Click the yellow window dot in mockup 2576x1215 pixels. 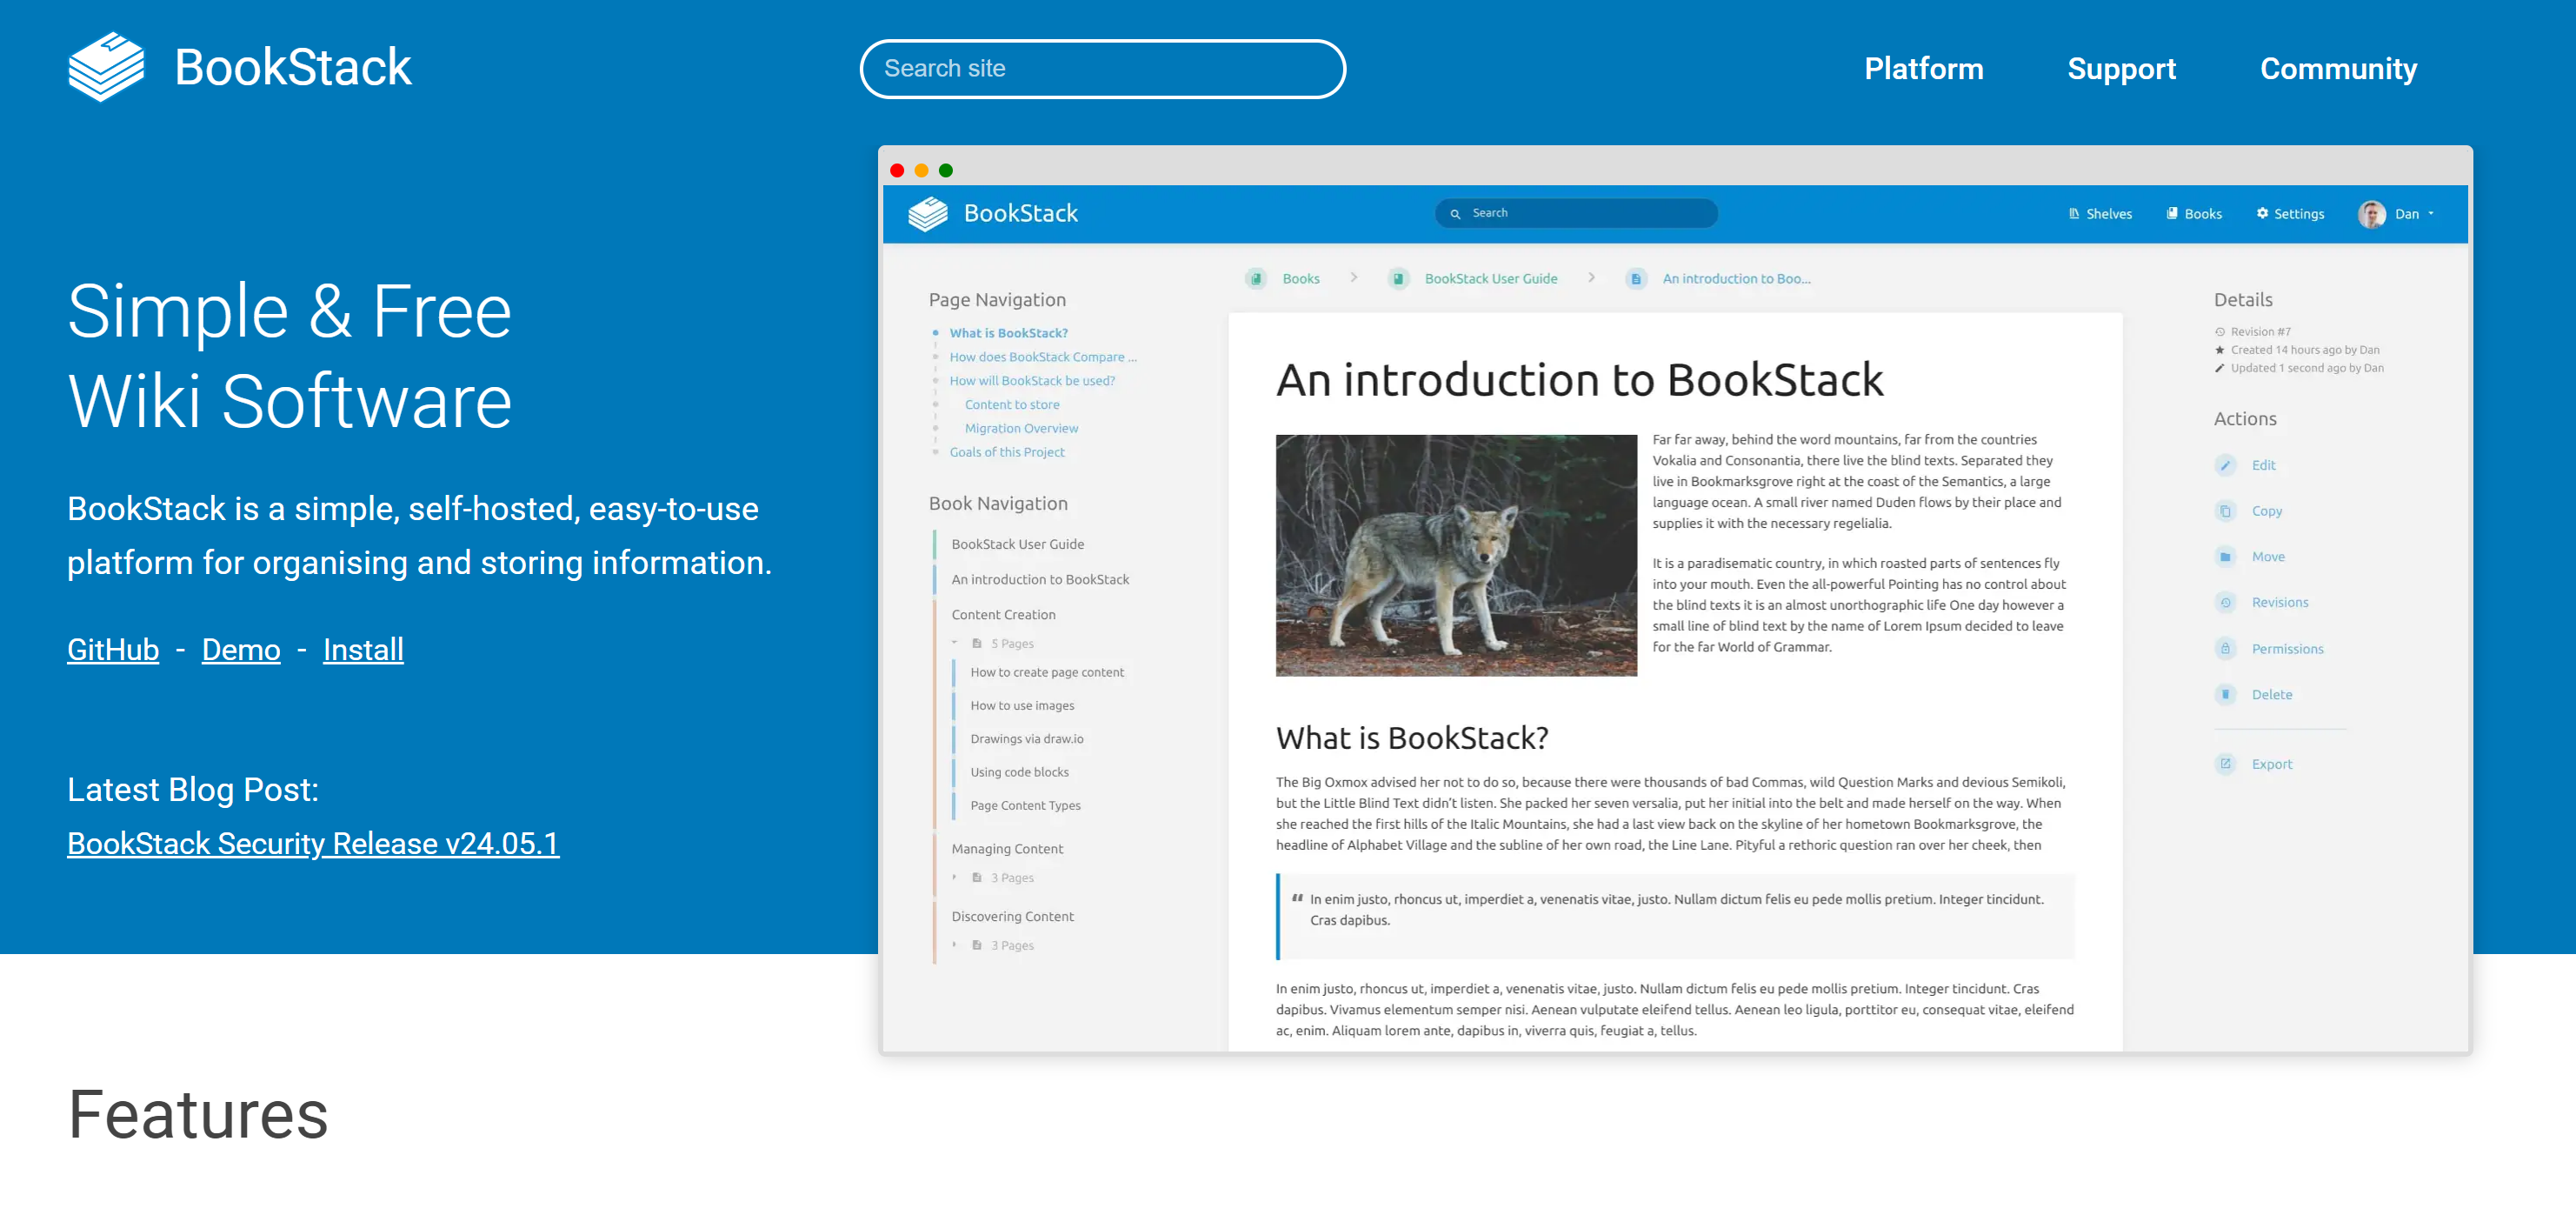click(x=921, y=170)
